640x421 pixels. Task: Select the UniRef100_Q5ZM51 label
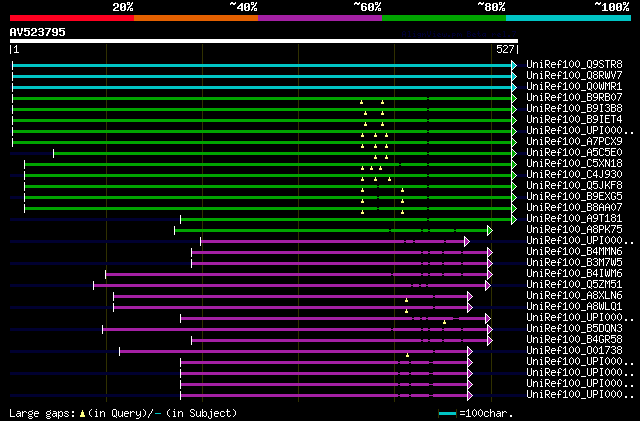click(x=574, y=285)
